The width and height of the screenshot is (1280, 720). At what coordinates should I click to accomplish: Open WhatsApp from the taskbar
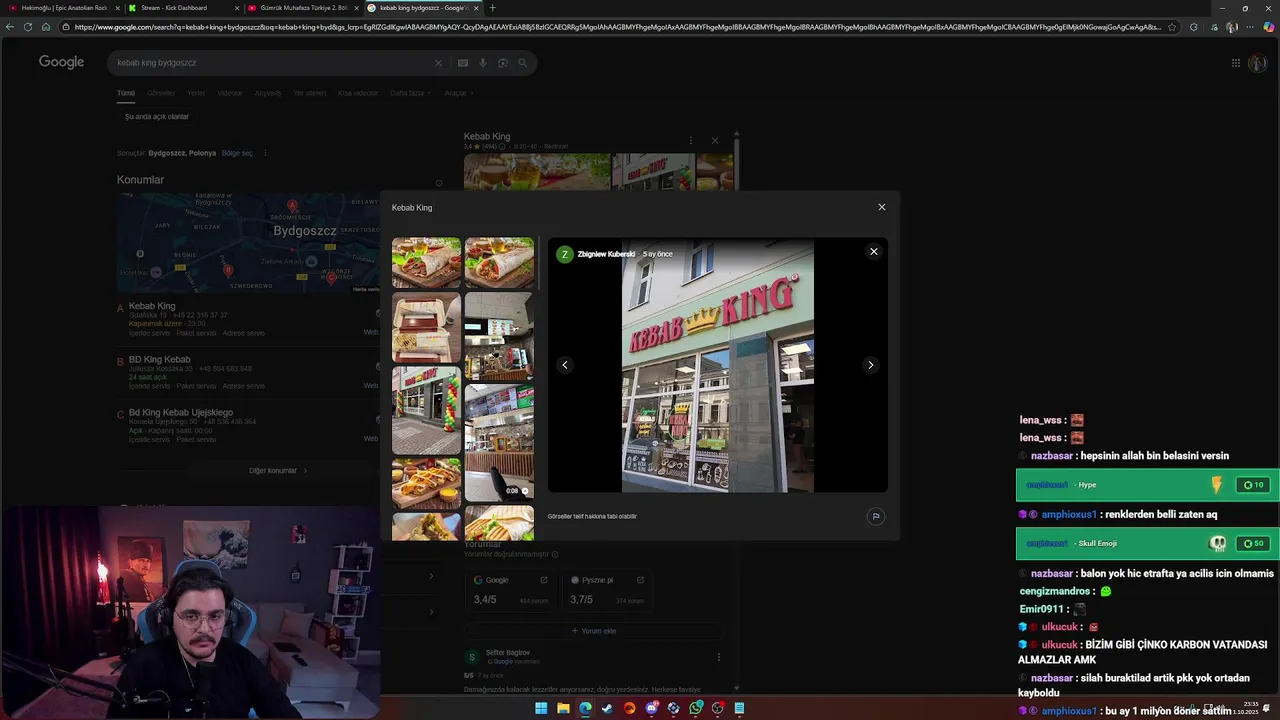pos(695,708)
